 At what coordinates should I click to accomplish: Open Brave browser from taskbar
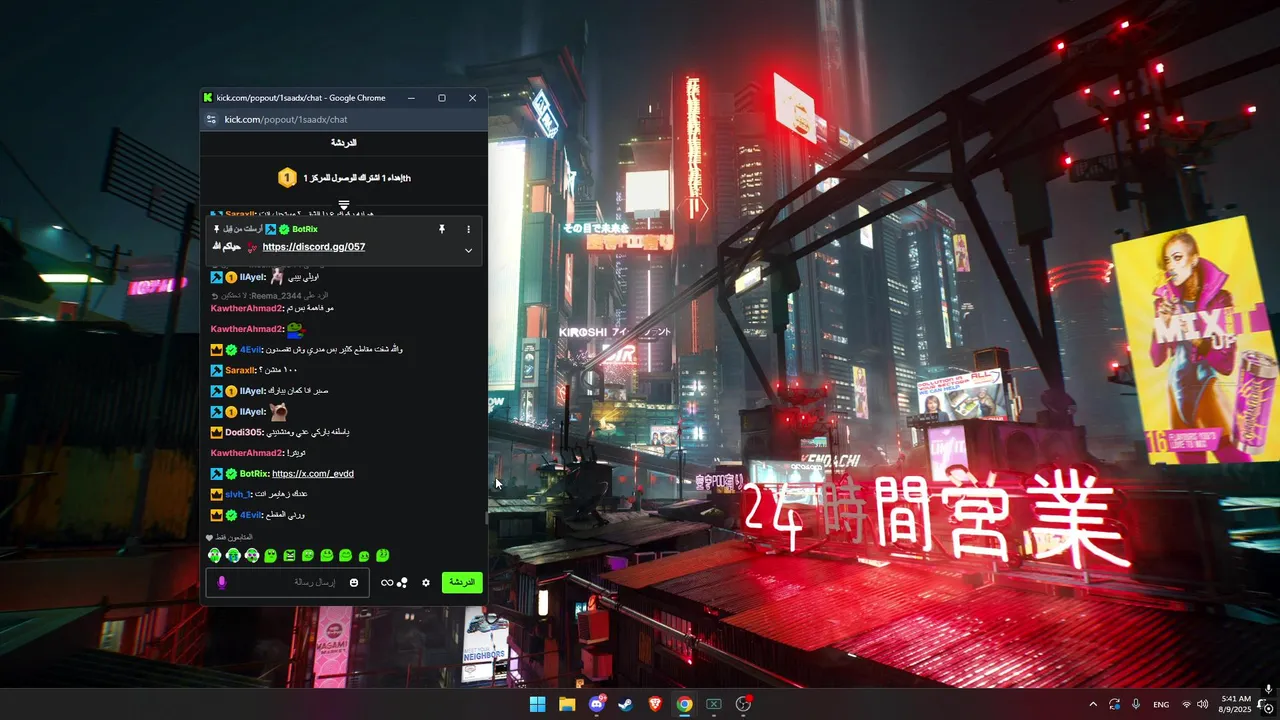(655, 704)
